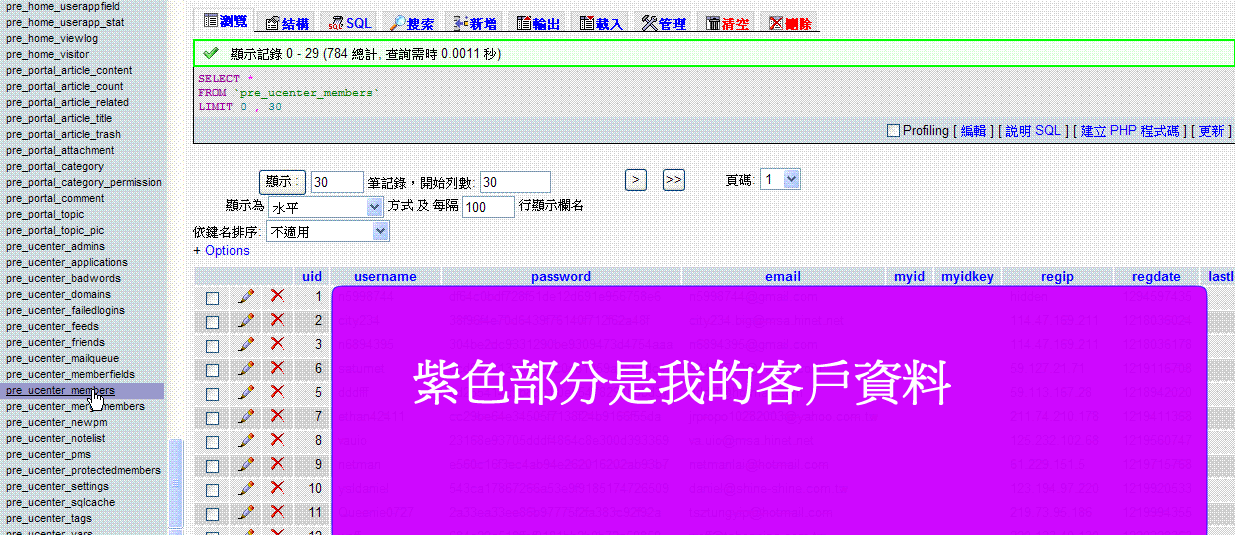Tick the row checkbox for uid 7
1235x535 pixels.
coord(212,418)
